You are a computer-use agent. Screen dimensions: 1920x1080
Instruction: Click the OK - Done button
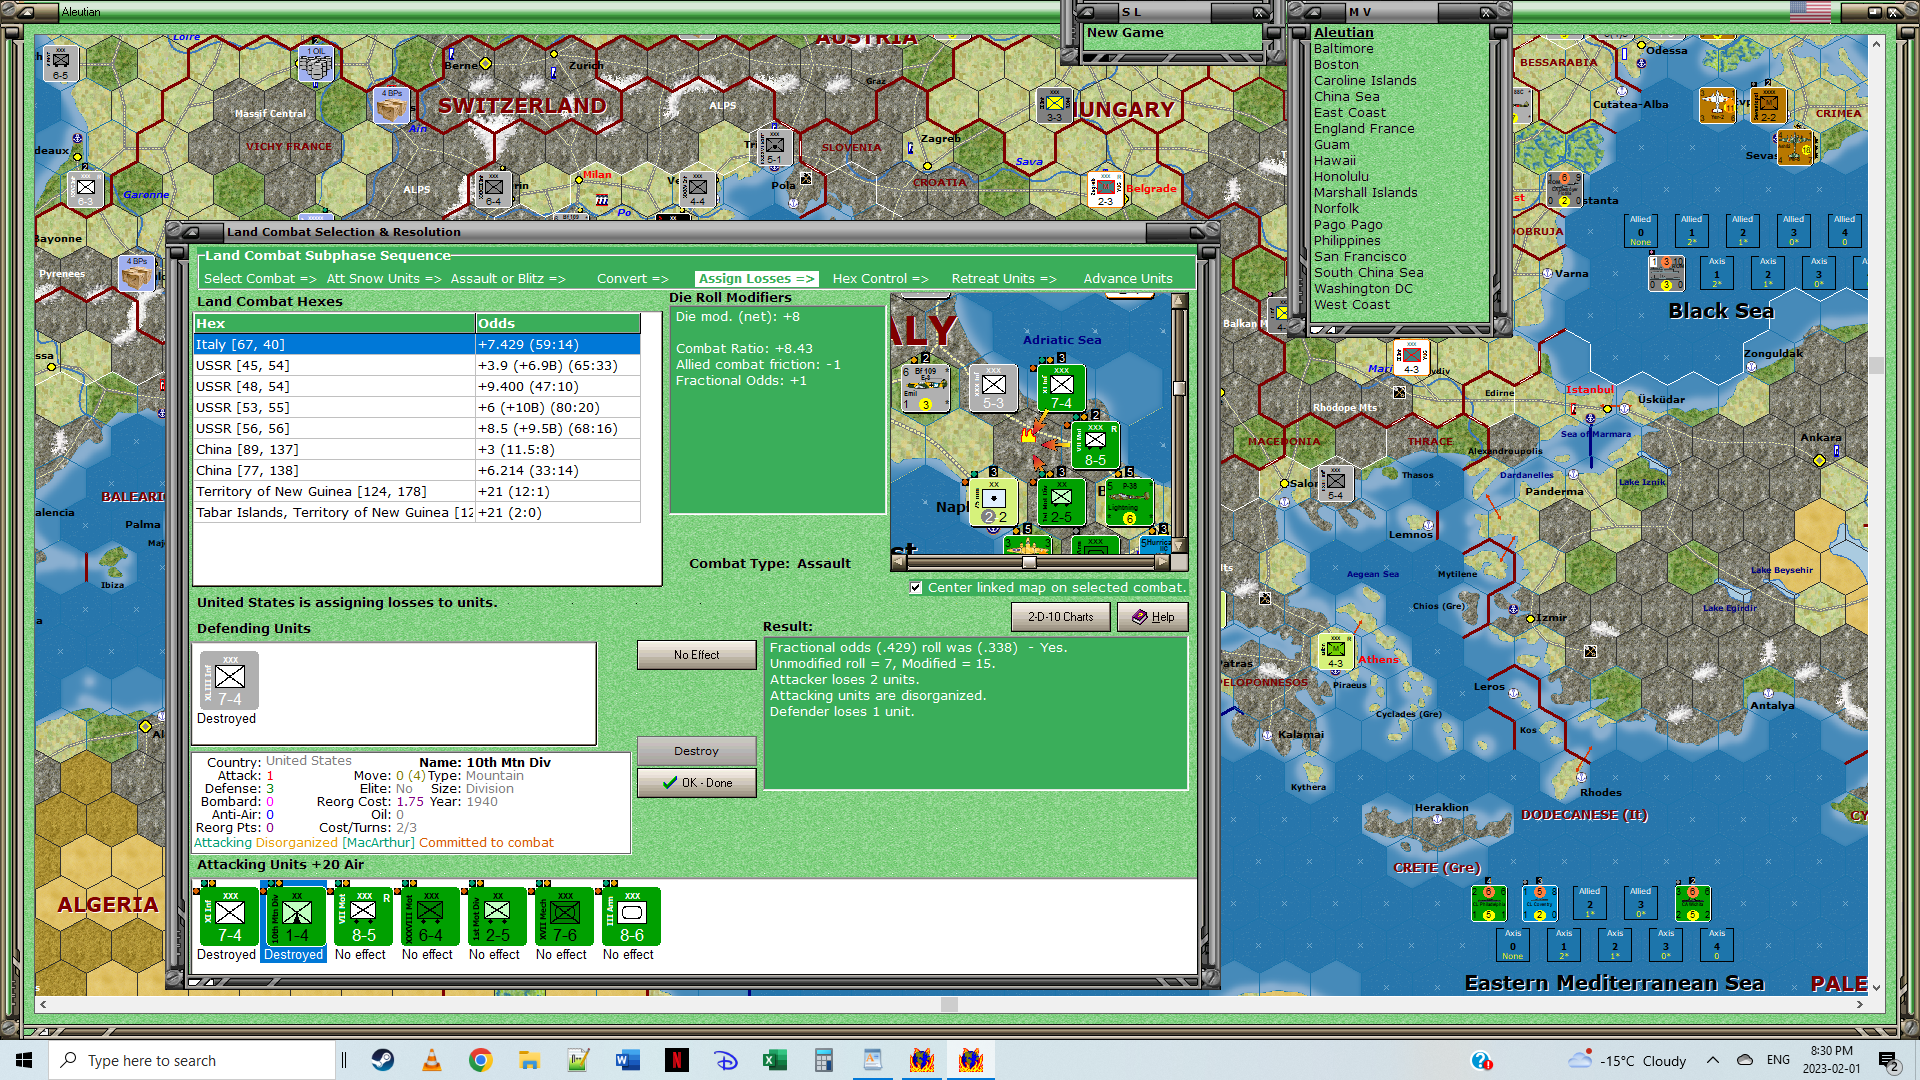696,783
